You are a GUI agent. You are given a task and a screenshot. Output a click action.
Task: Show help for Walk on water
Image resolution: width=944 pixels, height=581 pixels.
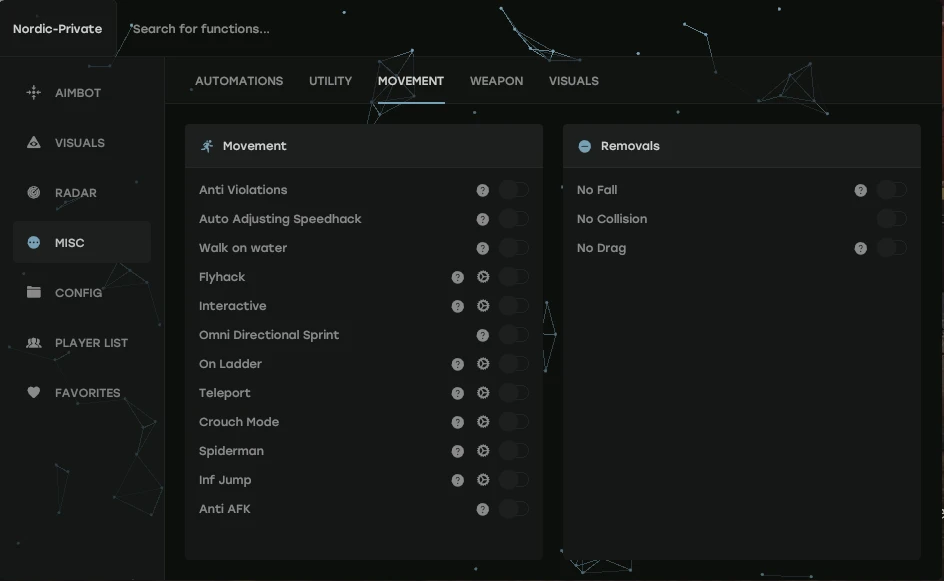coord(483,248)
